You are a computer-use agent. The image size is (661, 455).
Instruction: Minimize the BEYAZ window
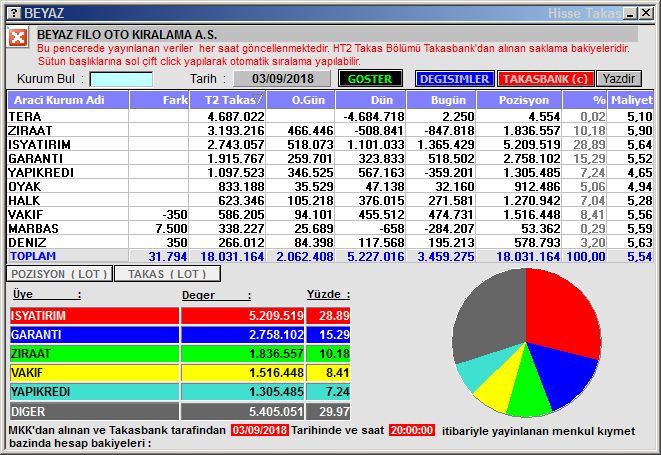pyautogui.click(x=631, y=13)
